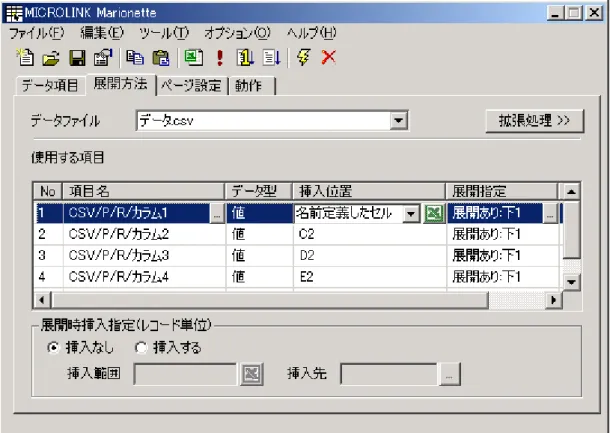Screen dimensions: 610x433
Task: Click the 値 cell in row 3
Action: coord(259,256)
